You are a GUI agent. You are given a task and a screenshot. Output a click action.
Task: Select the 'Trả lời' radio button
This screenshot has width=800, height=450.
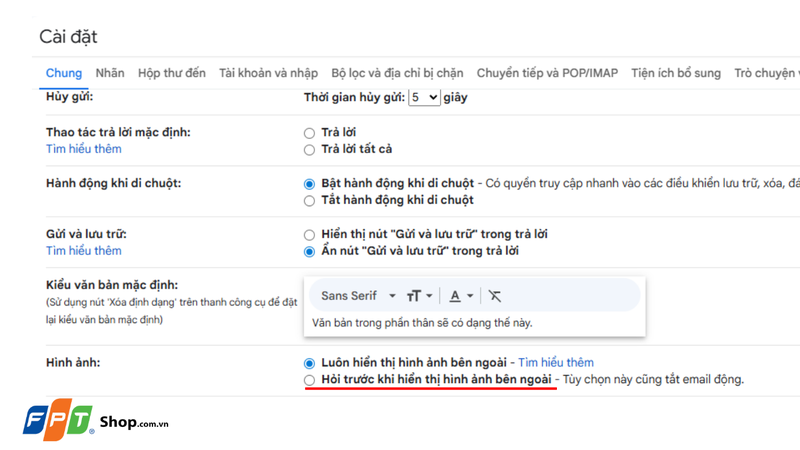tap(309, 133)
